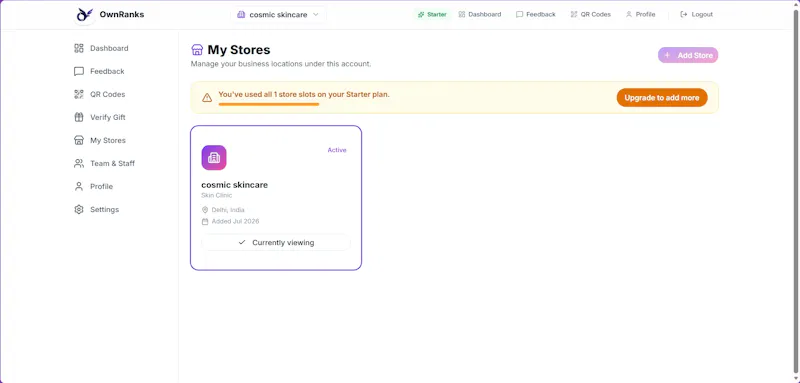800x383 pixels.
Task: Click the warning triangle icon in banner
Action: (x=207, y=97)
